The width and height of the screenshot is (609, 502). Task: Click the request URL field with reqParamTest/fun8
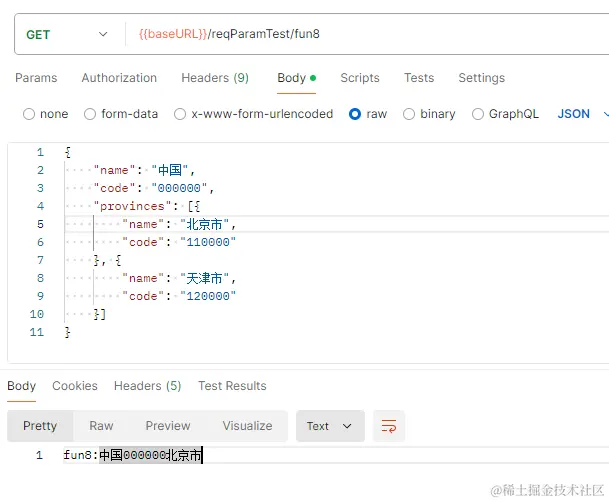click(367, 34)
